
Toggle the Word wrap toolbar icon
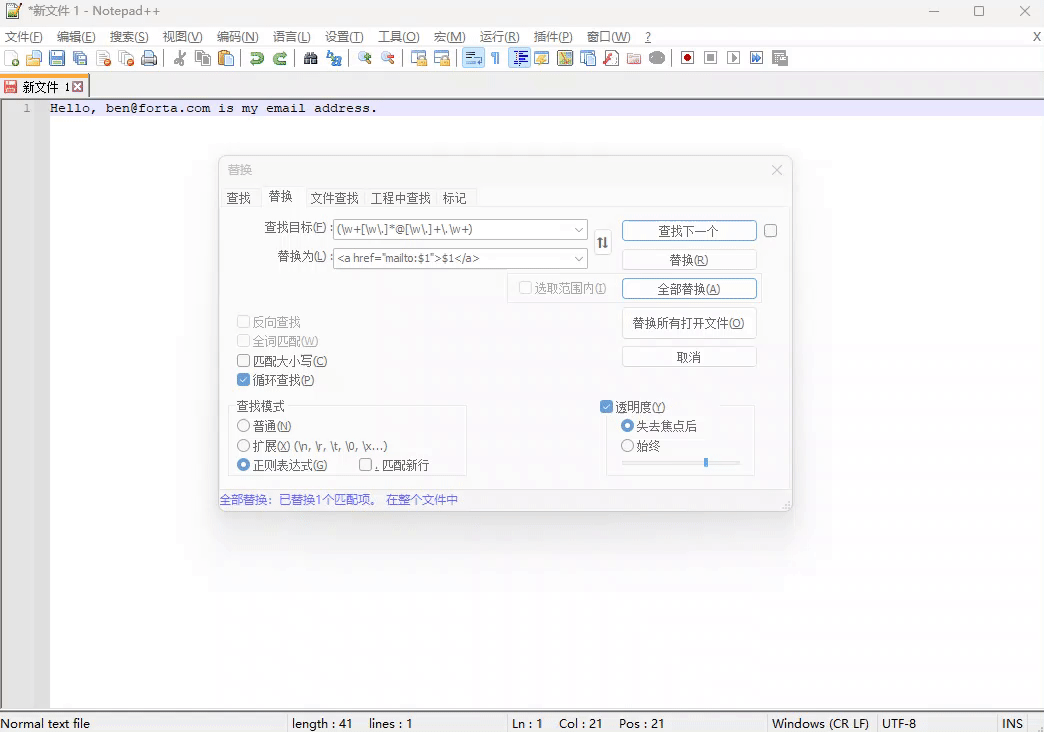point(473,58)
